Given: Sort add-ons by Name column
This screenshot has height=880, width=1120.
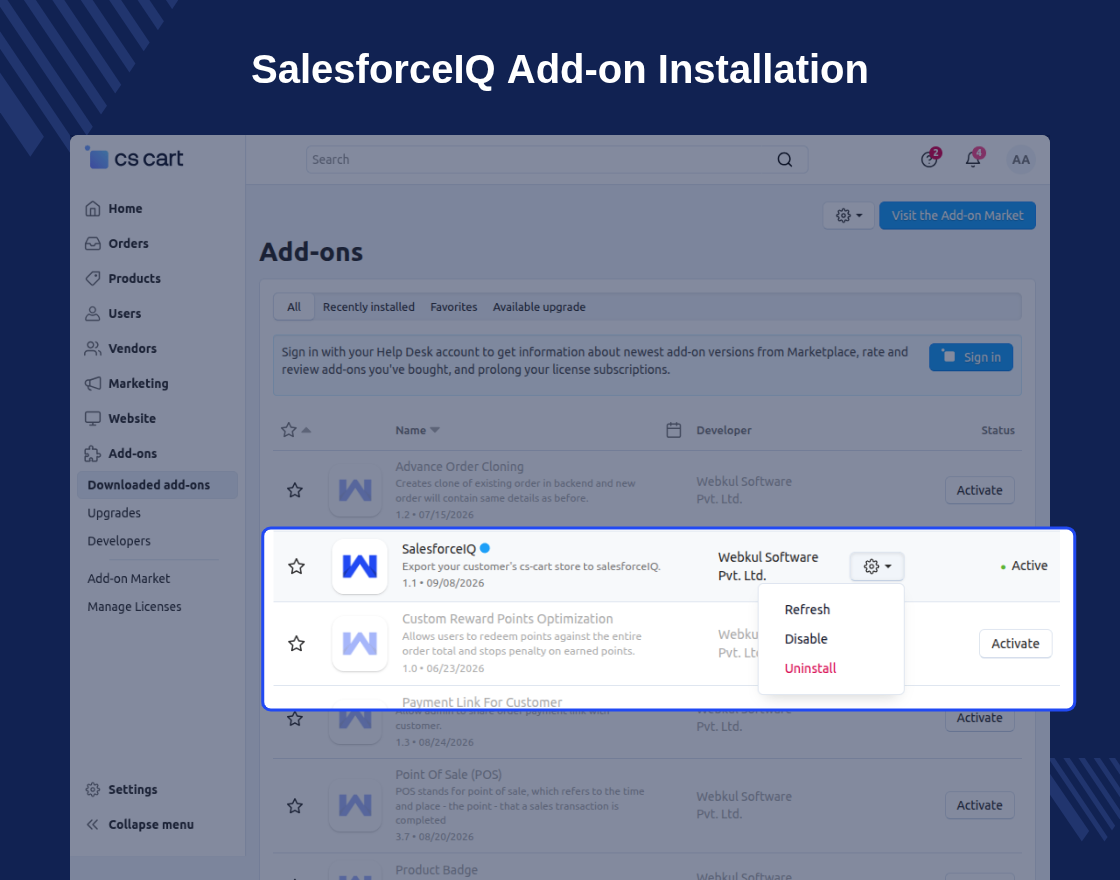Looking at the screenshot, I should click(418, 430).
